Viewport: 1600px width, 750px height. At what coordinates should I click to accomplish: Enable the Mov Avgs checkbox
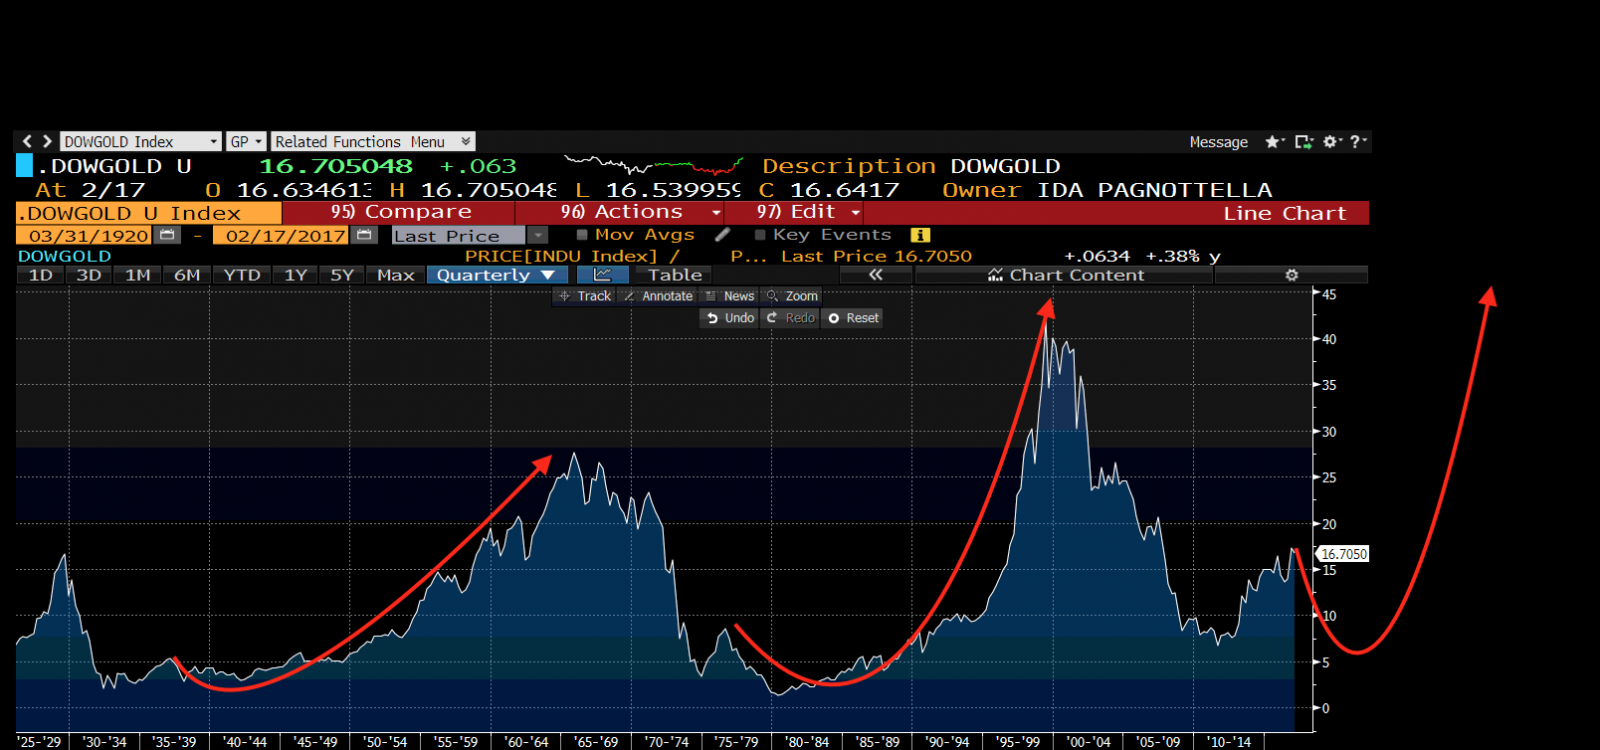click(x=582, y=235)
